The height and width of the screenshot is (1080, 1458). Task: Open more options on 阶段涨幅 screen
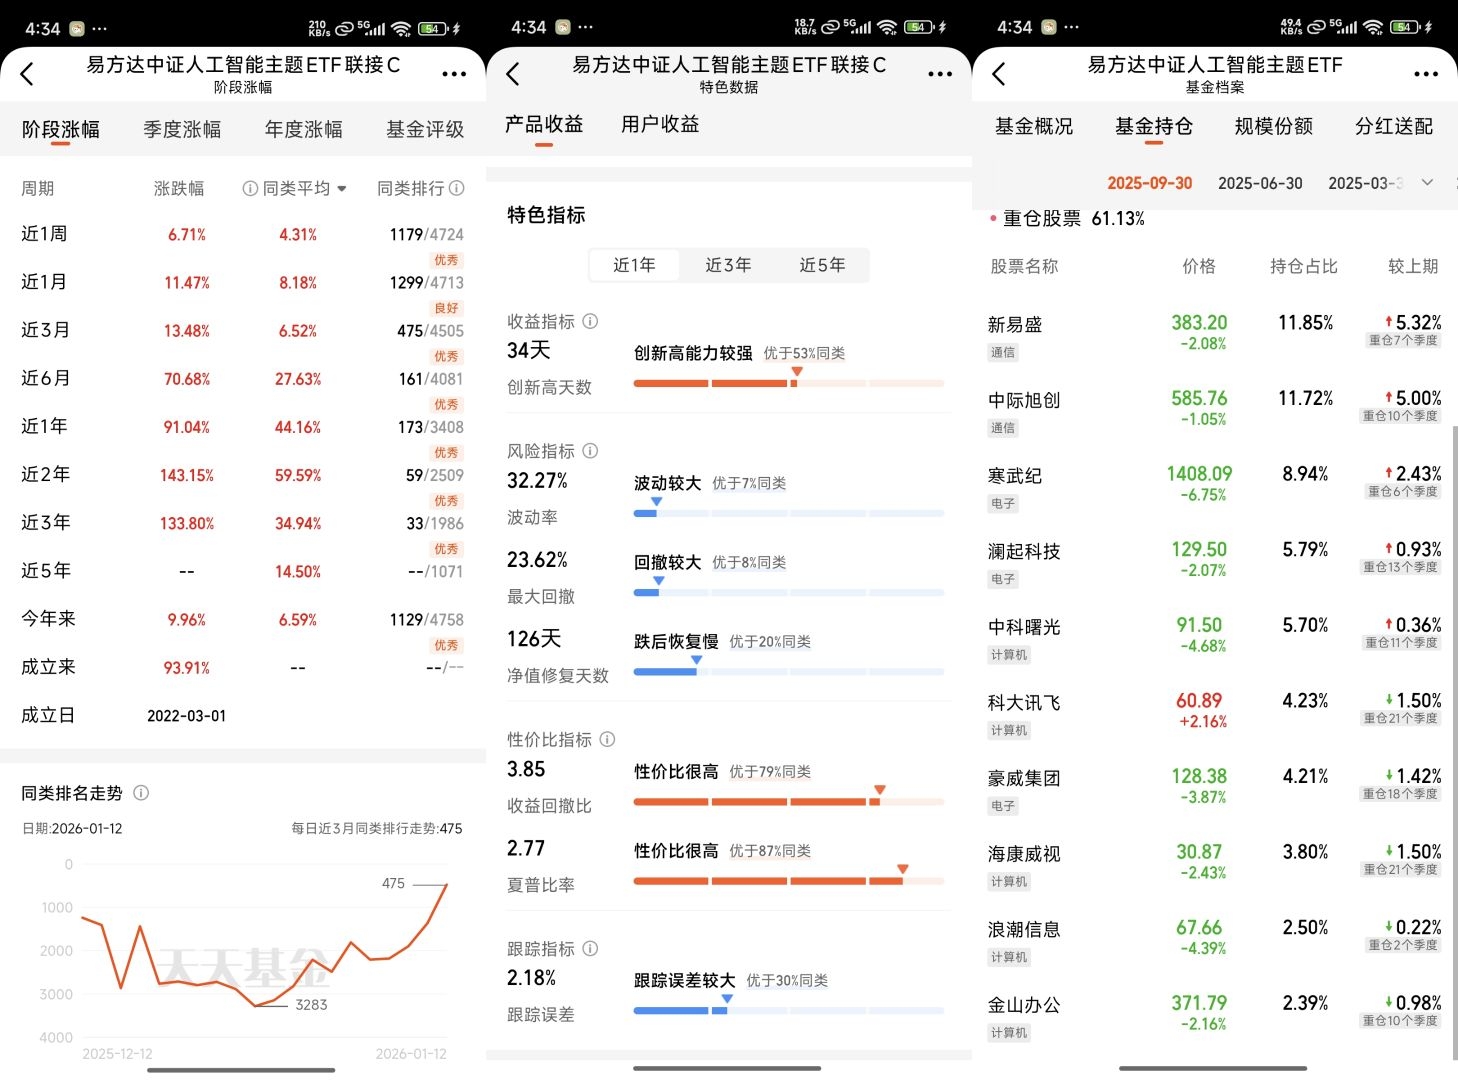coord(454,73)
